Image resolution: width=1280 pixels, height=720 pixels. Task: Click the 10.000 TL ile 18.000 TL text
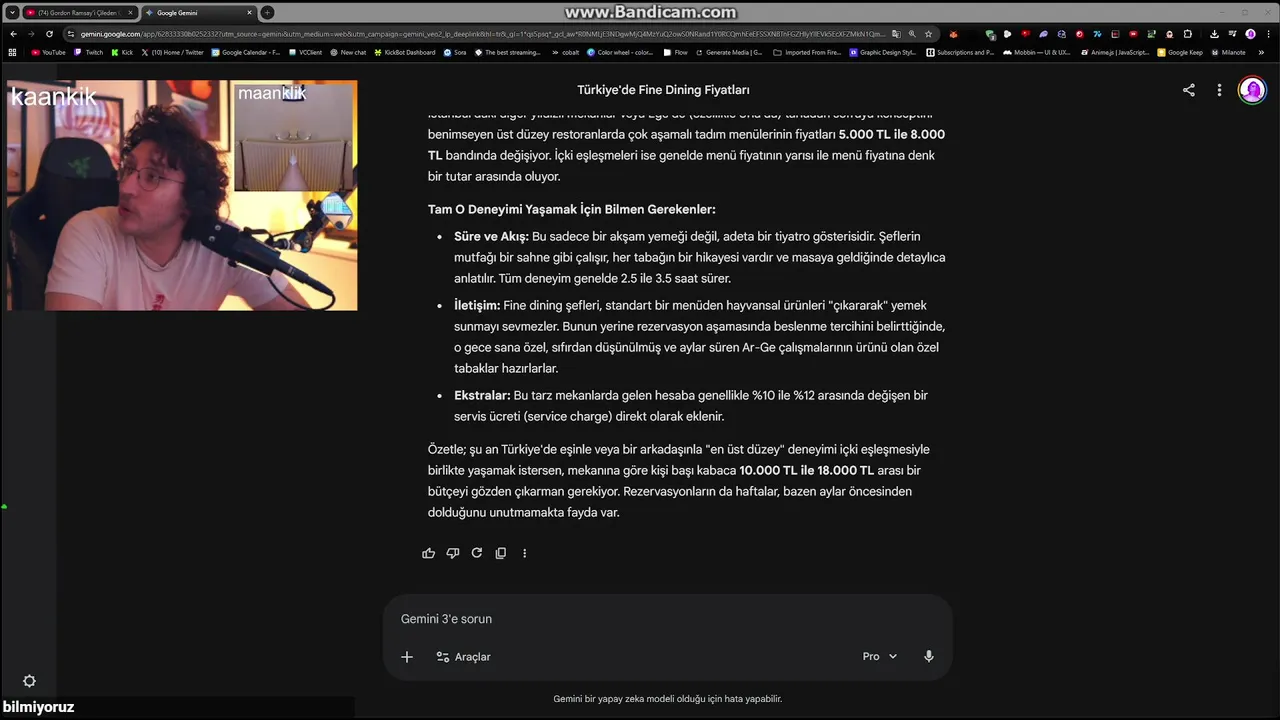(x=806, y=471)
